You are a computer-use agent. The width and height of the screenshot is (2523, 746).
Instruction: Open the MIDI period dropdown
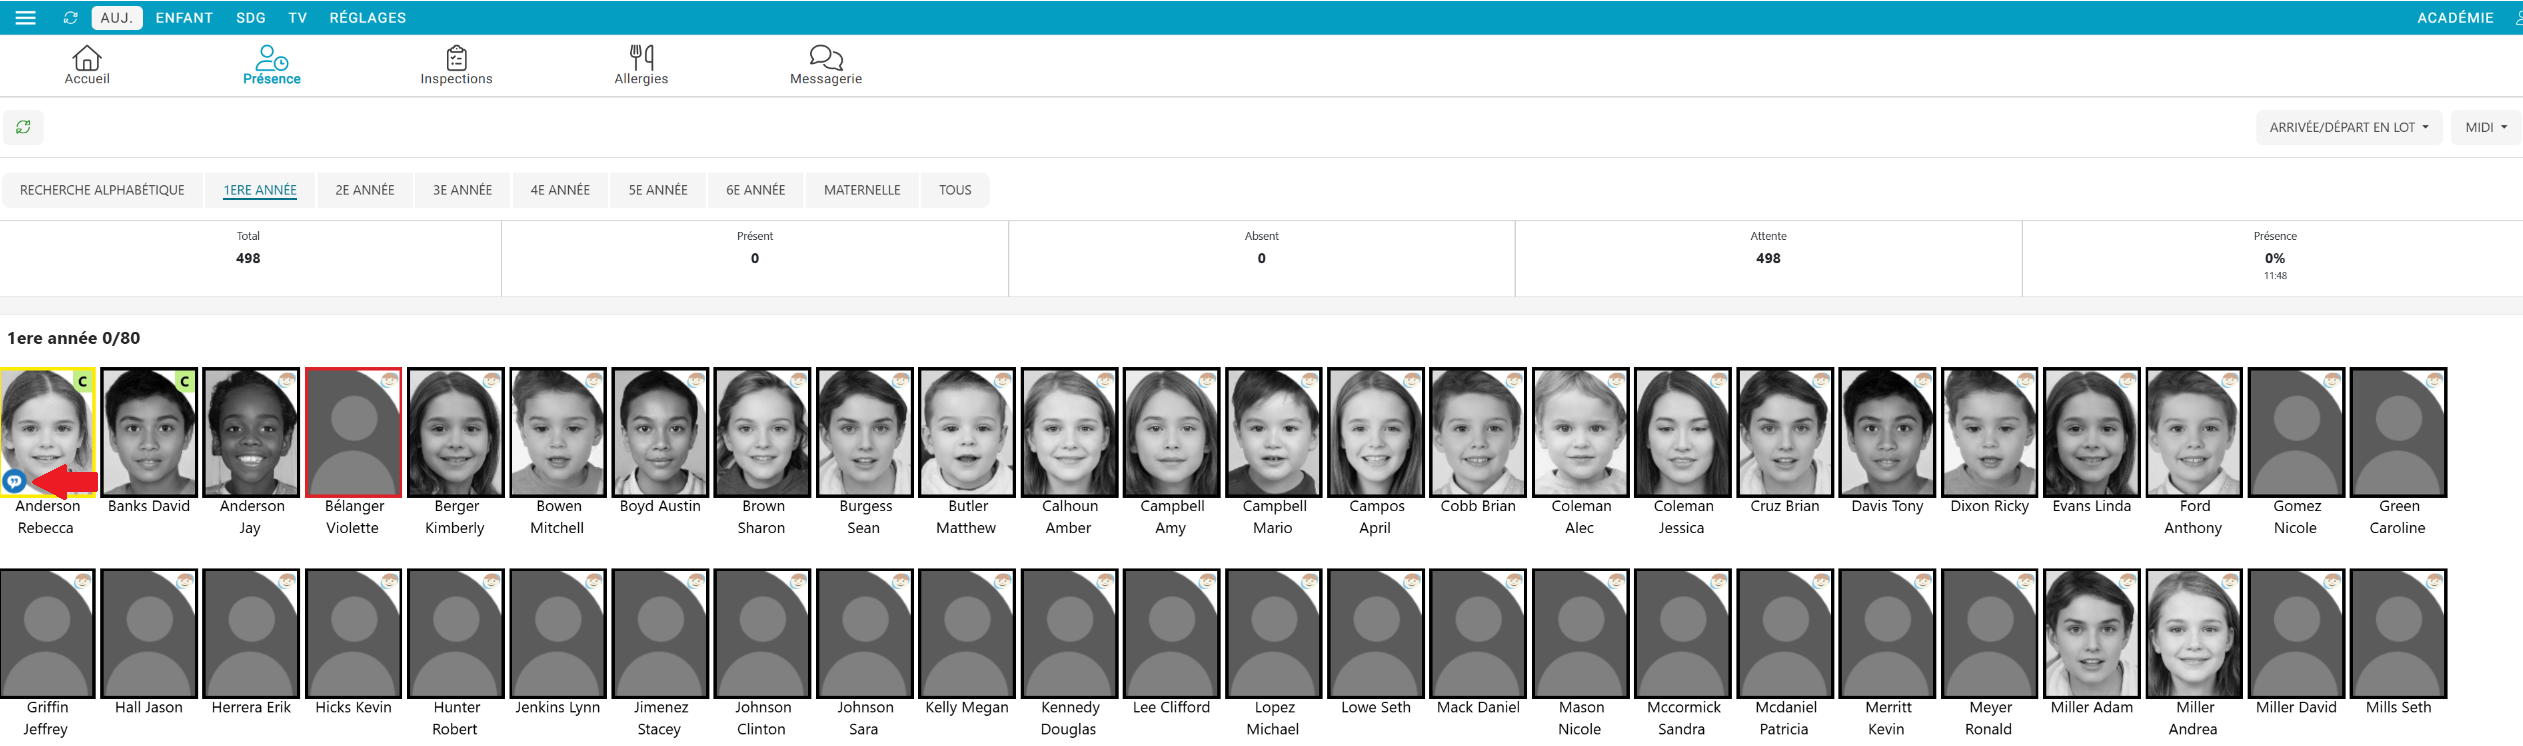(x=2485, y=127)
